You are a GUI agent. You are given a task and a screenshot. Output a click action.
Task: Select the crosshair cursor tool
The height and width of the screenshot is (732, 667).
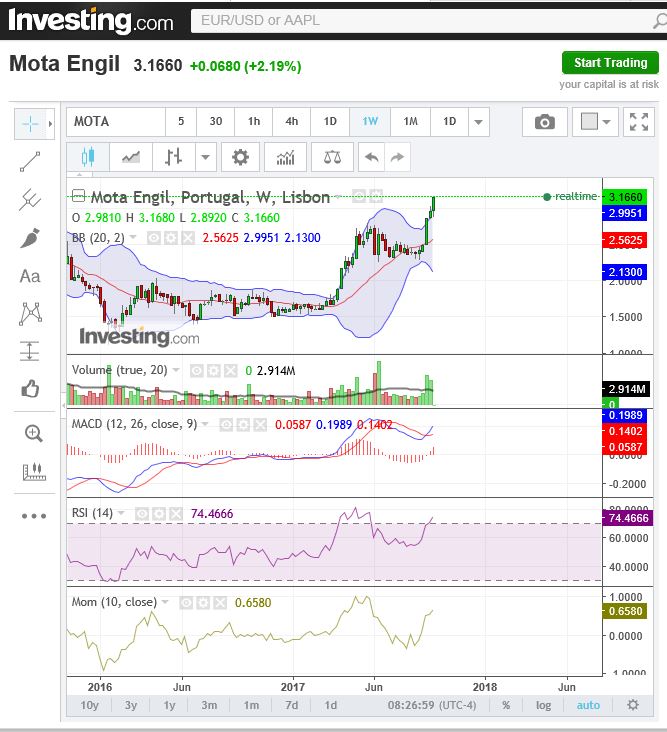30,124
